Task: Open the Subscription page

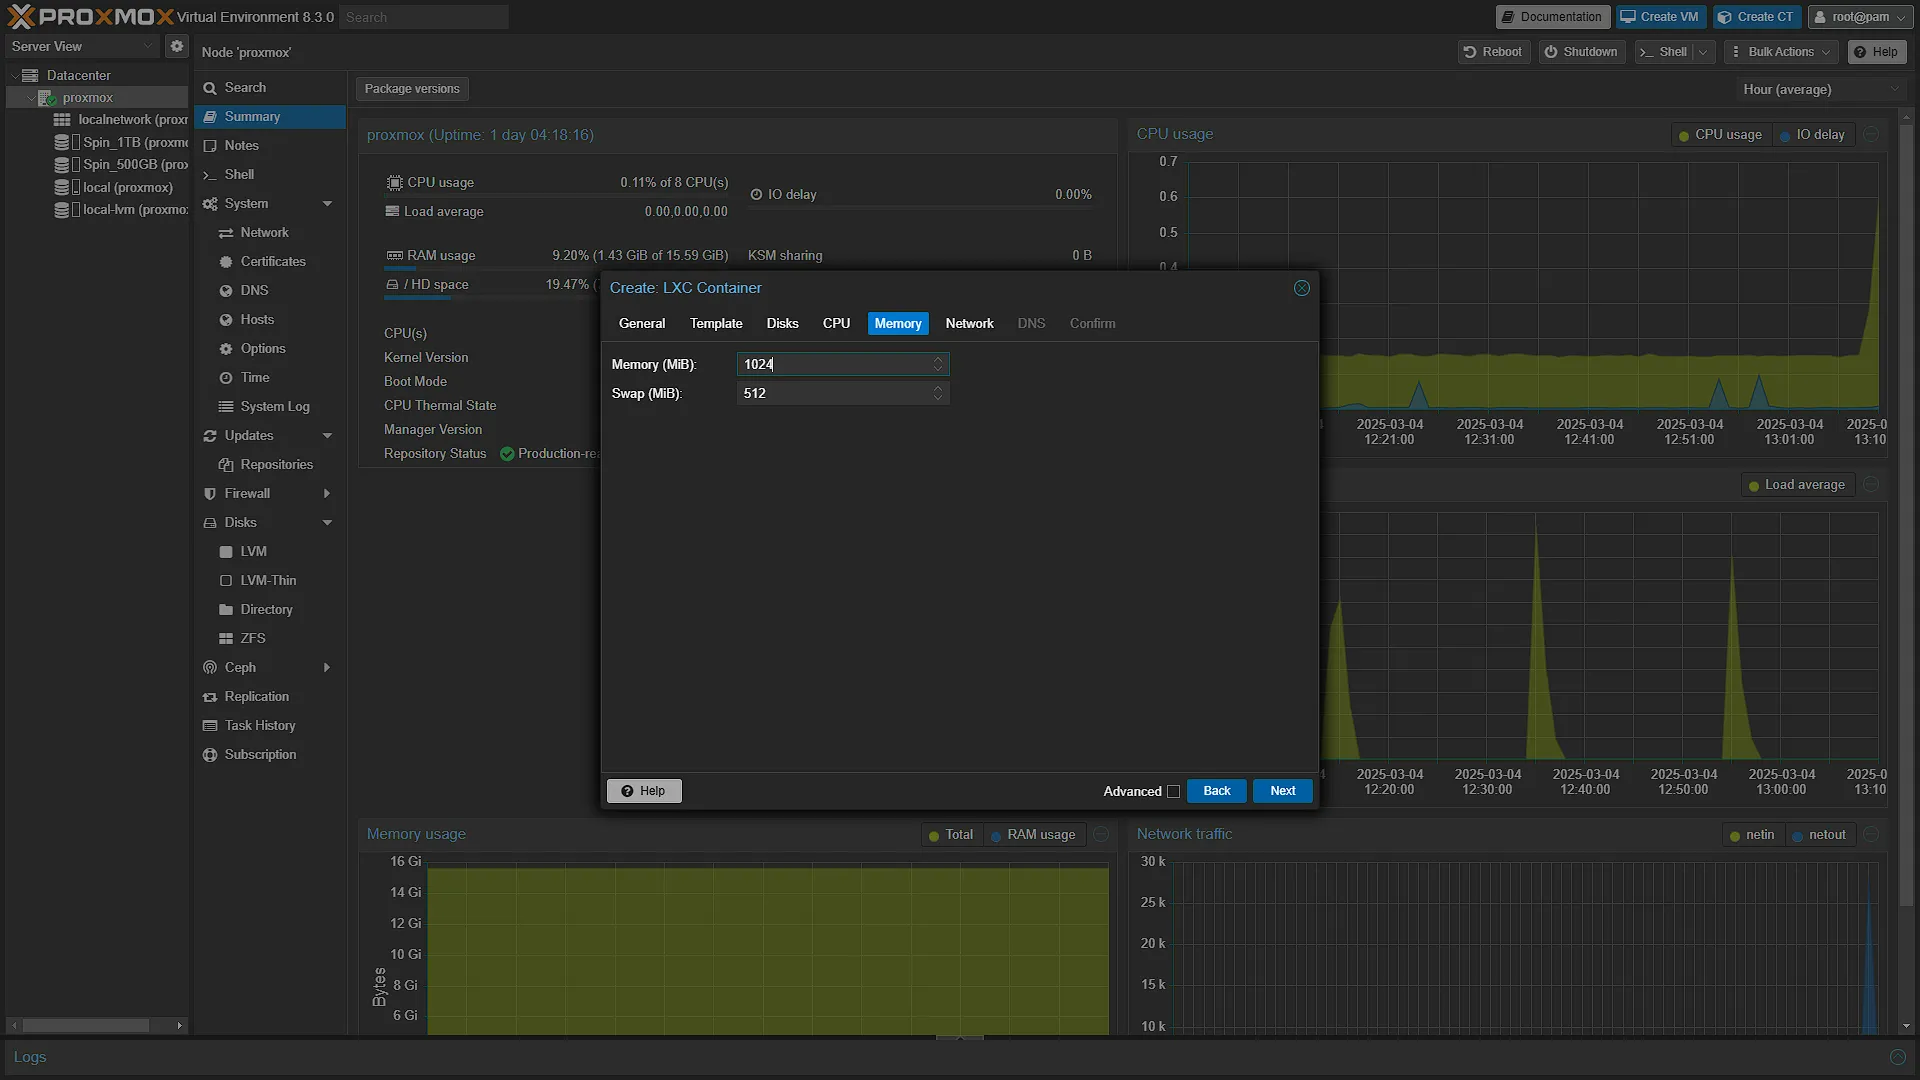Action: pyautogui.click(x=260, y=754)
